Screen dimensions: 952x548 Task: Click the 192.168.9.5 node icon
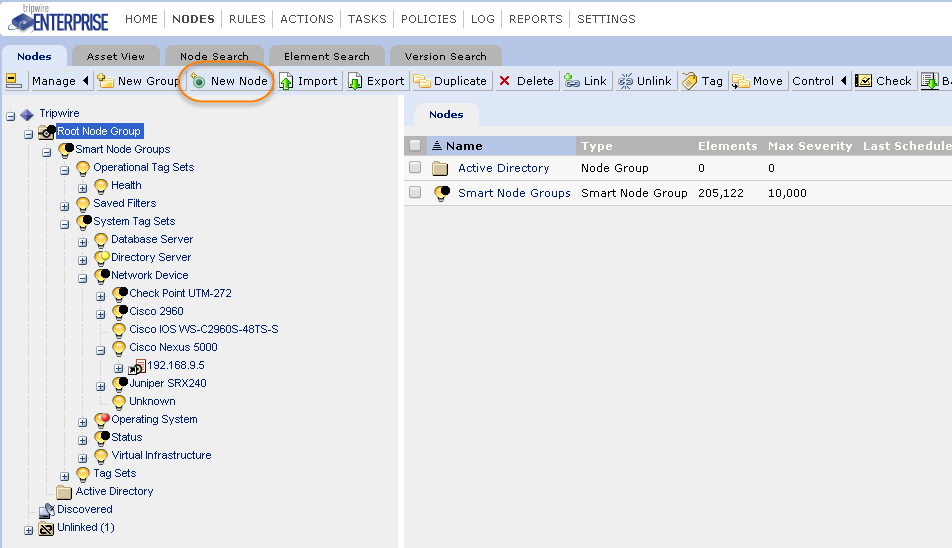(x=137, y=366)
